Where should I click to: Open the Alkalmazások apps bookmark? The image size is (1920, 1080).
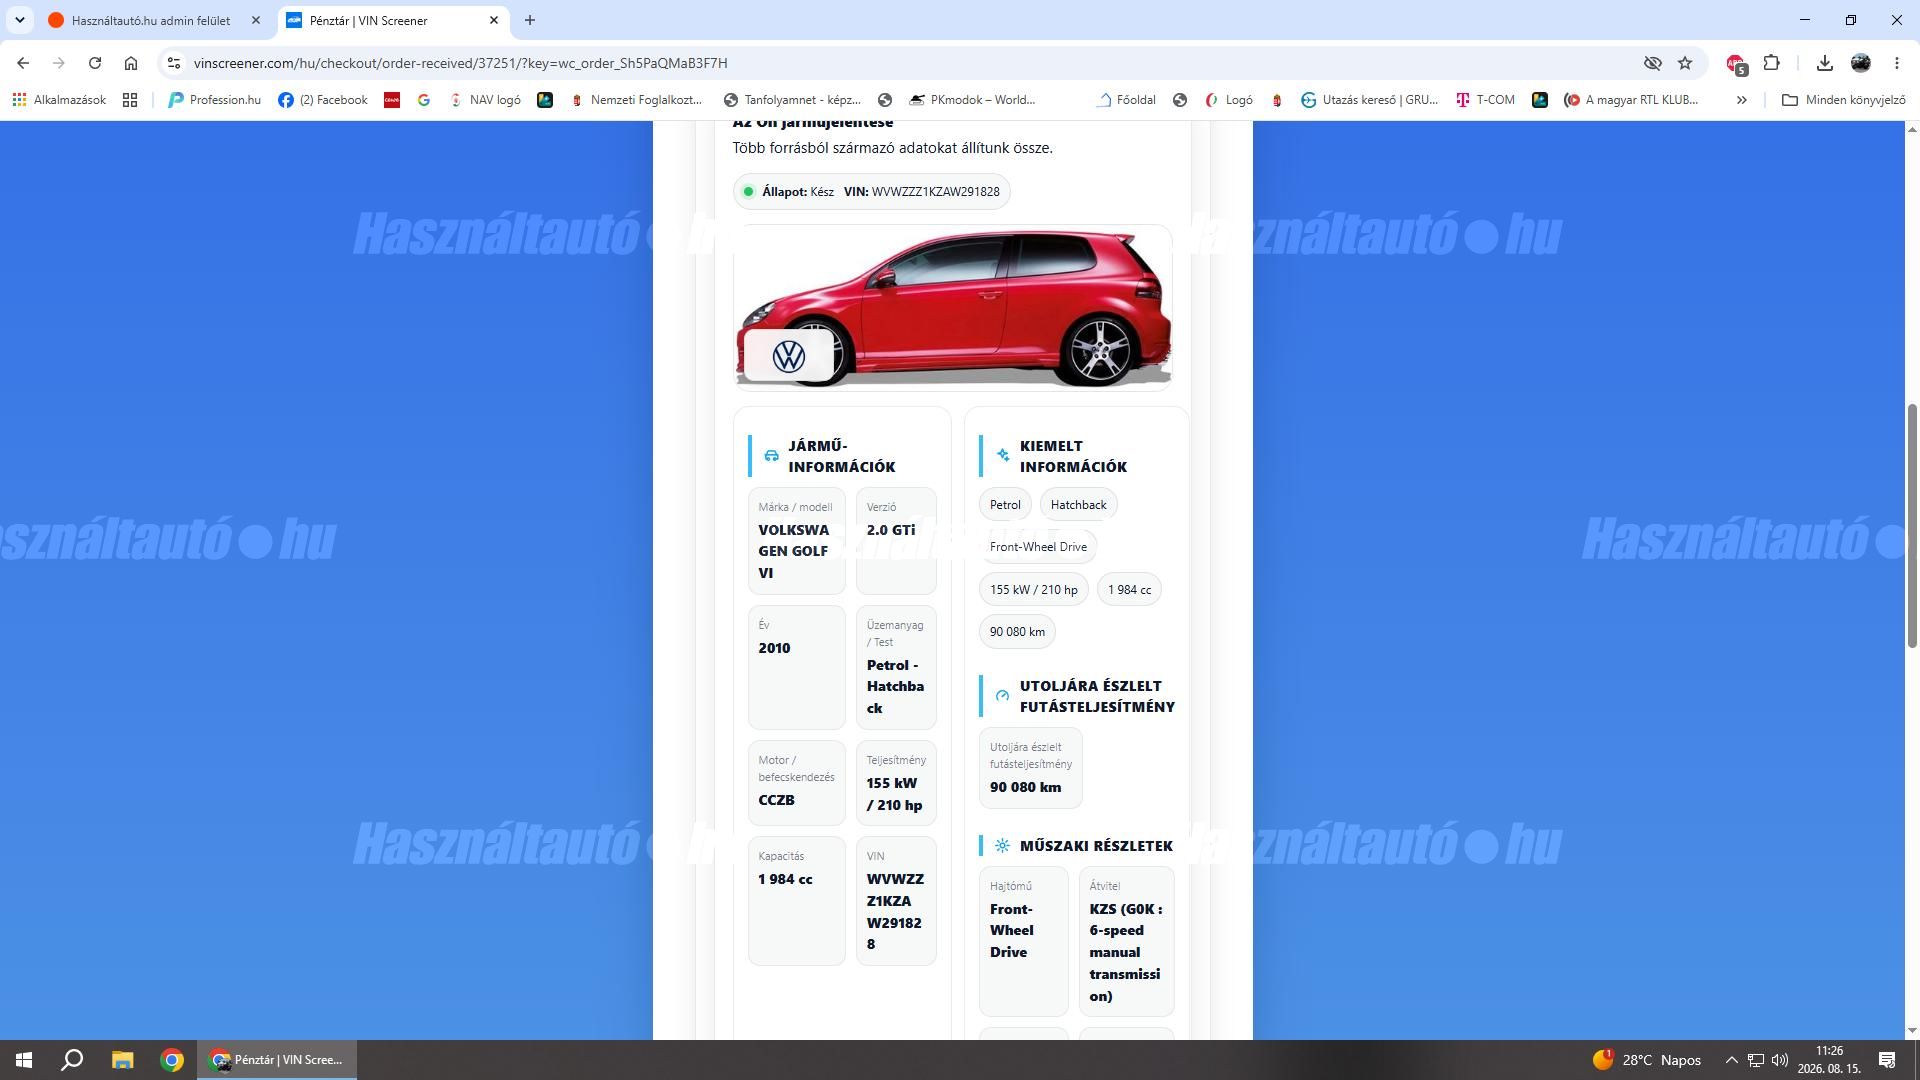tap(59, 100)
